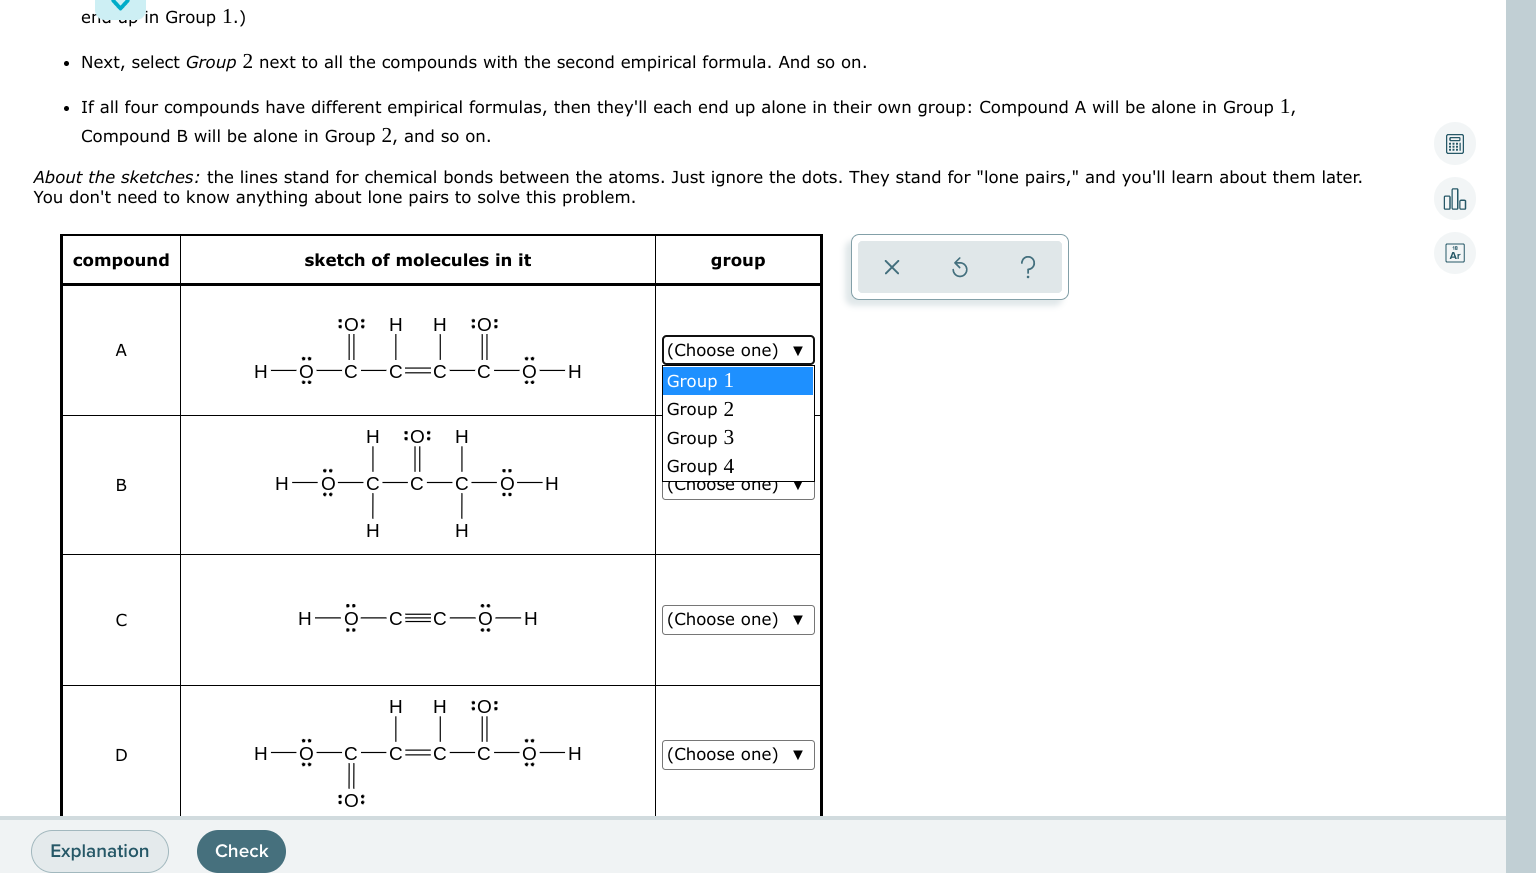Open the data graphing tool

[1454, 198]
